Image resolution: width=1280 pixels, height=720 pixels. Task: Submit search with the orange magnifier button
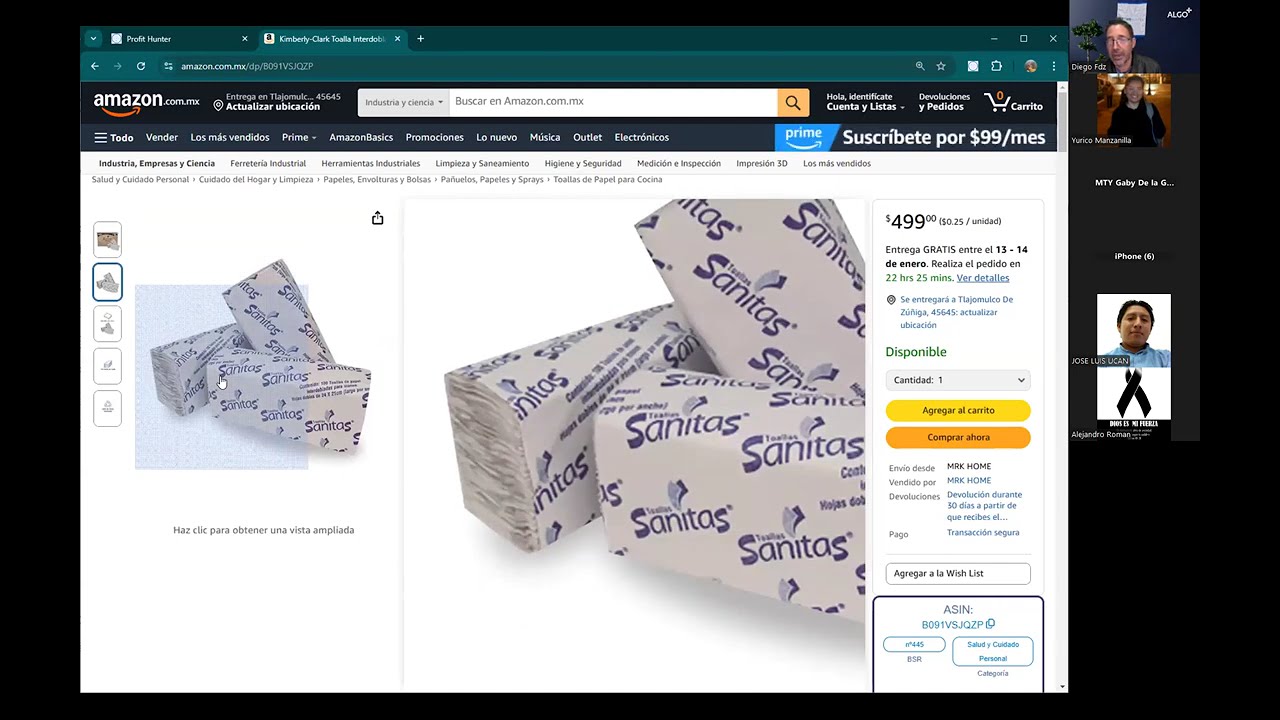click(x=792, y=102)
